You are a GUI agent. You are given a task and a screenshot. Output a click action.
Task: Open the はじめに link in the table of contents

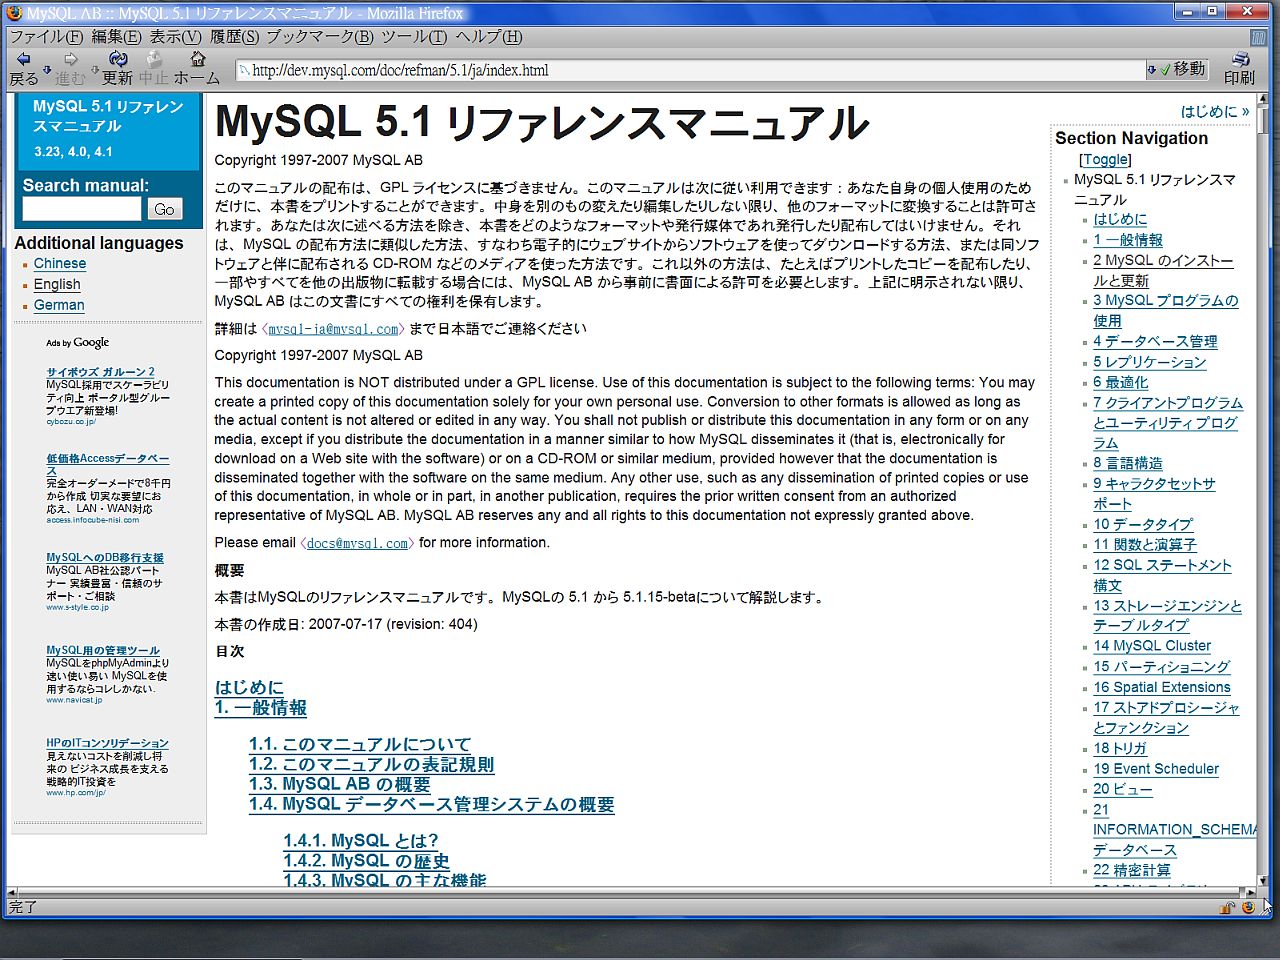[x=249, y=688]
